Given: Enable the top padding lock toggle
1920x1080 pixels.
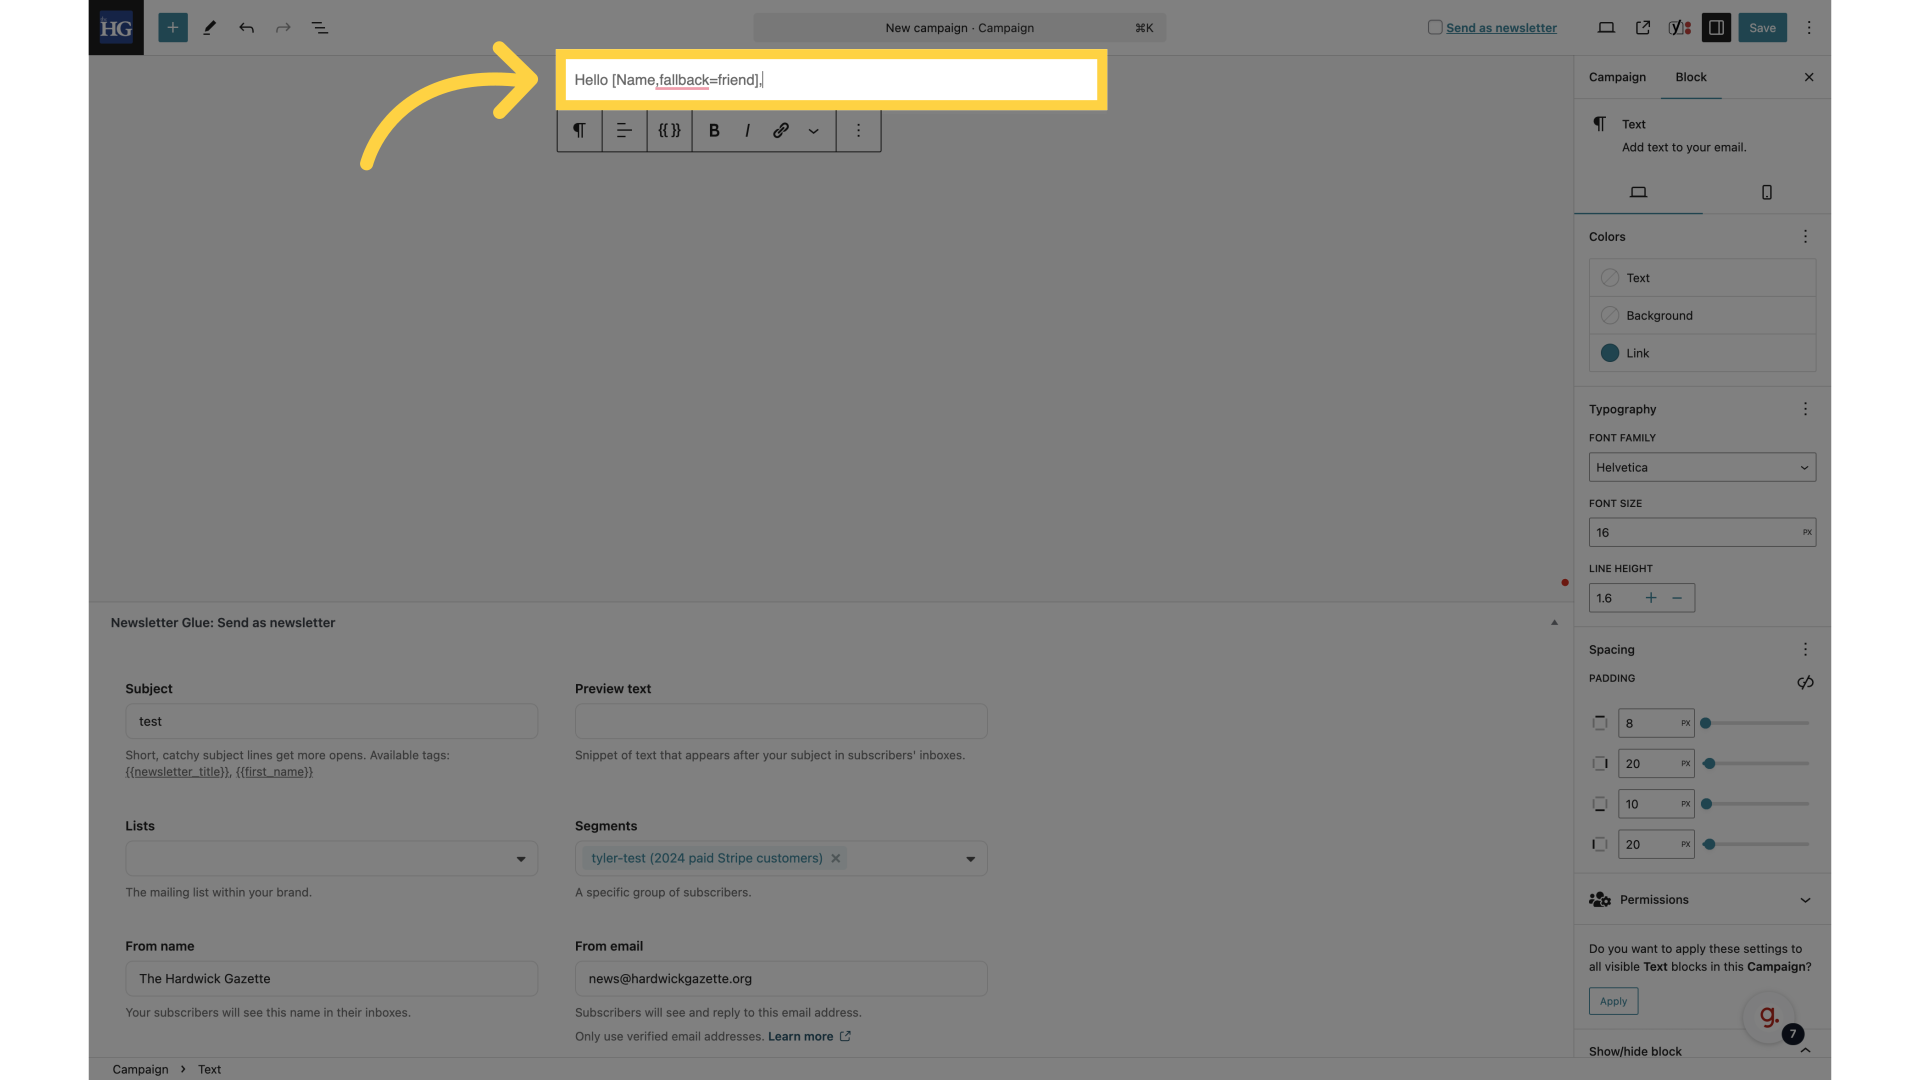Looking at the screenshot, I should tap(1600, 723).
